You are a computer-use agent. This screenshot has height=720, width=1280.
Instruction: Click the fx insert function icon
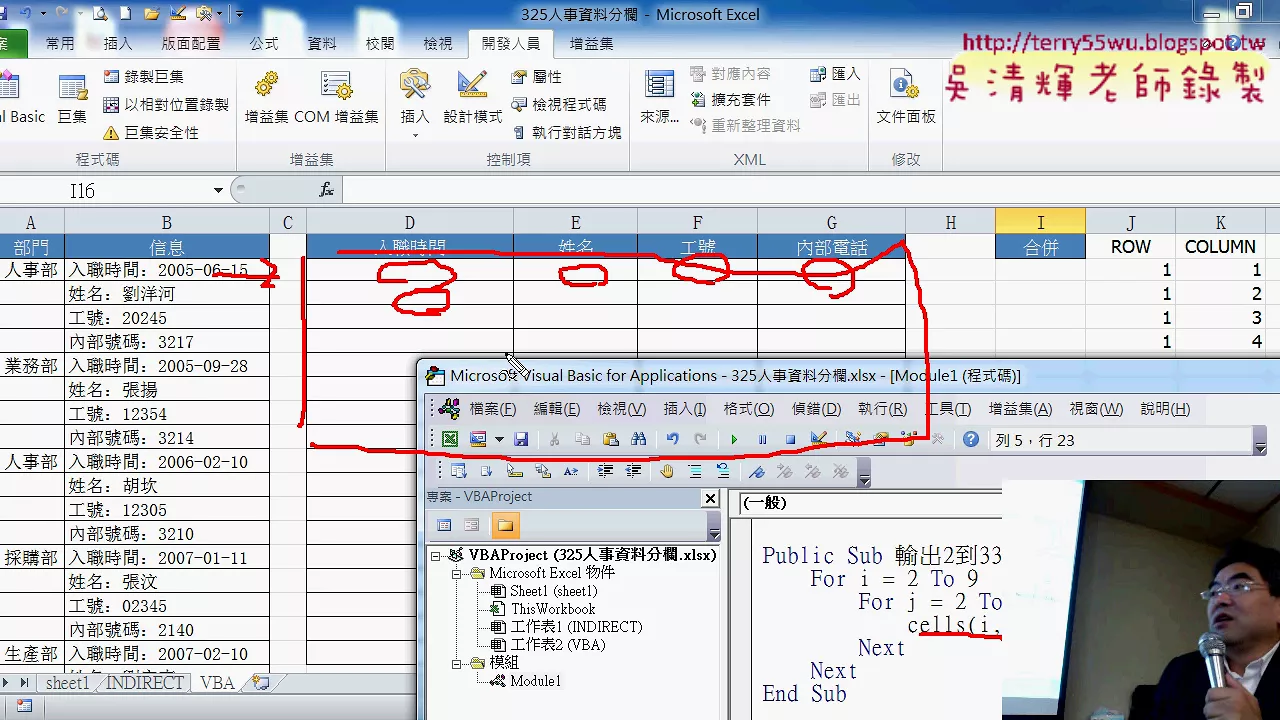(326, 190)
